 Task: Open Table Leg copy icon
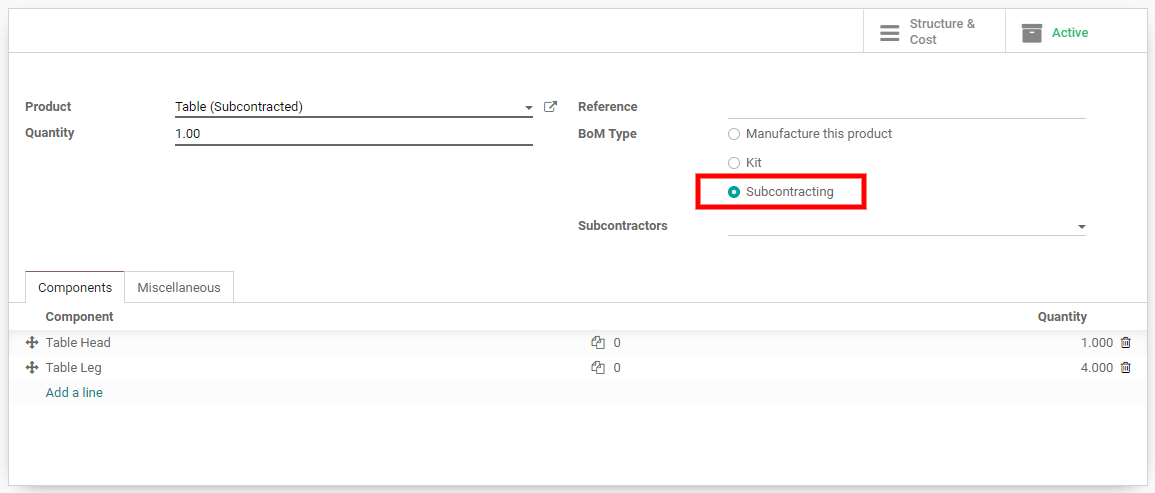coord(597,368)
